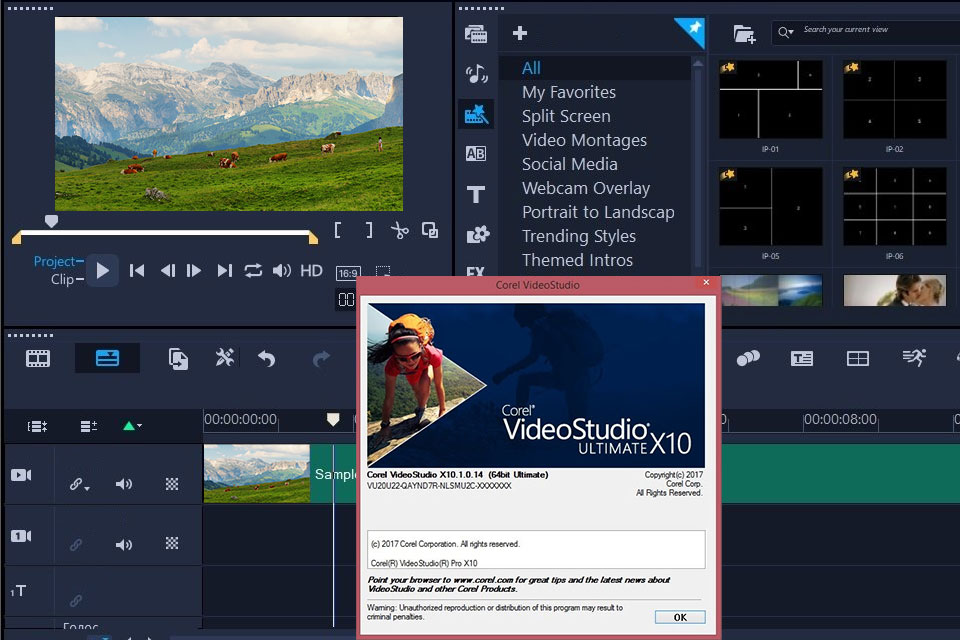Open Split Screen template creator icon
Viewport: 960px width, 640px height.
857,358
